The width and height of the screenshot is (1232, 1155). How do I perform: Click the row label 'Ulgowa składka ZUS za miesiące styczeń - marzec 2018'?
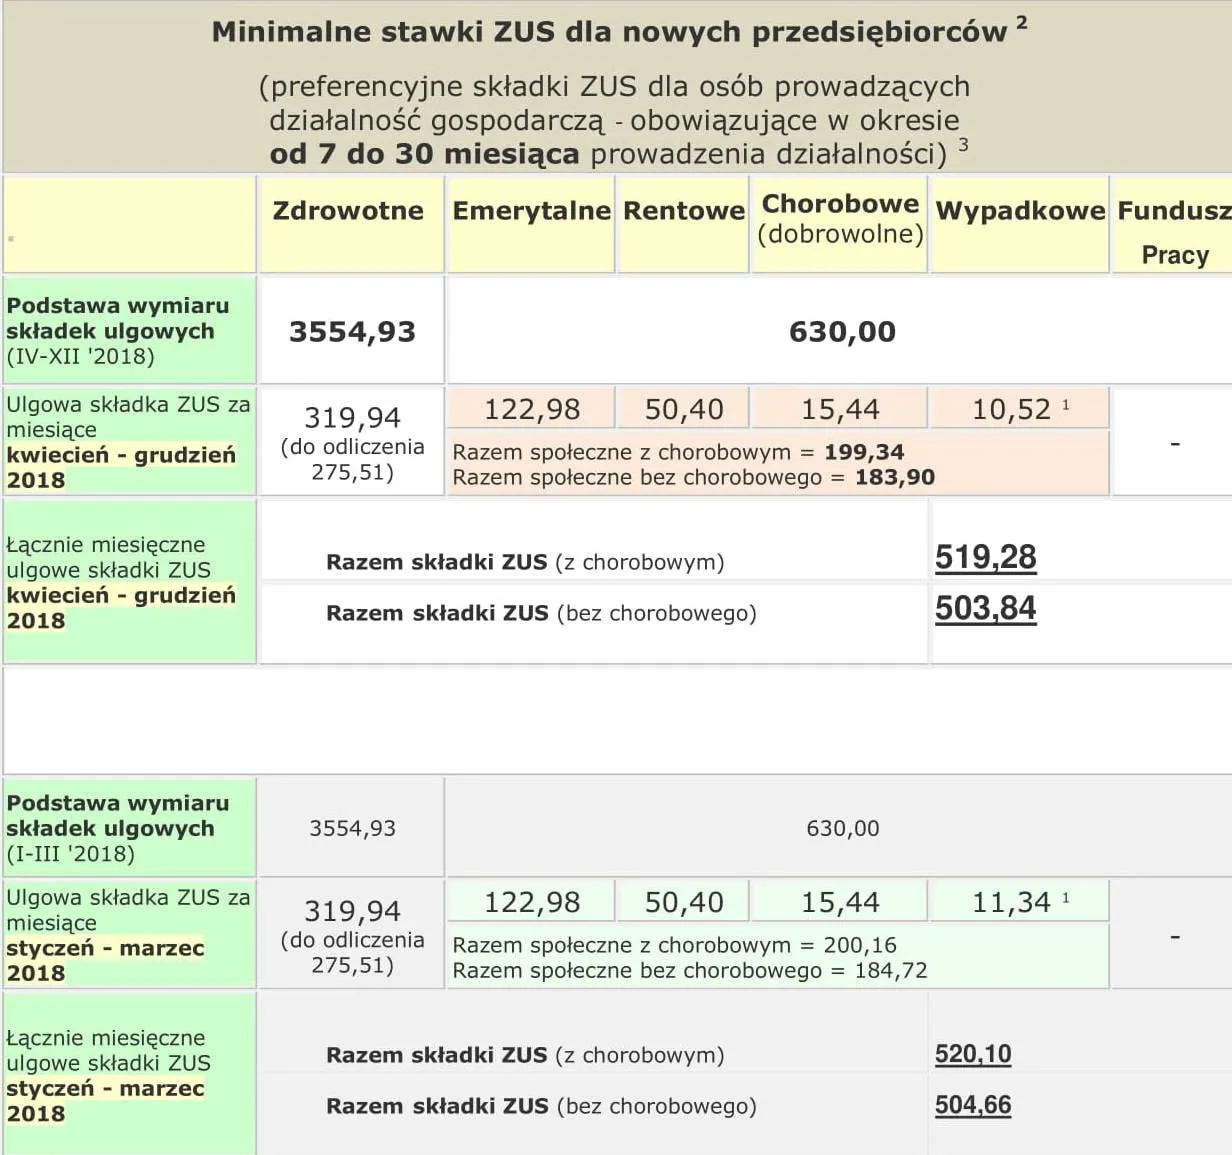tap(128, 935)
